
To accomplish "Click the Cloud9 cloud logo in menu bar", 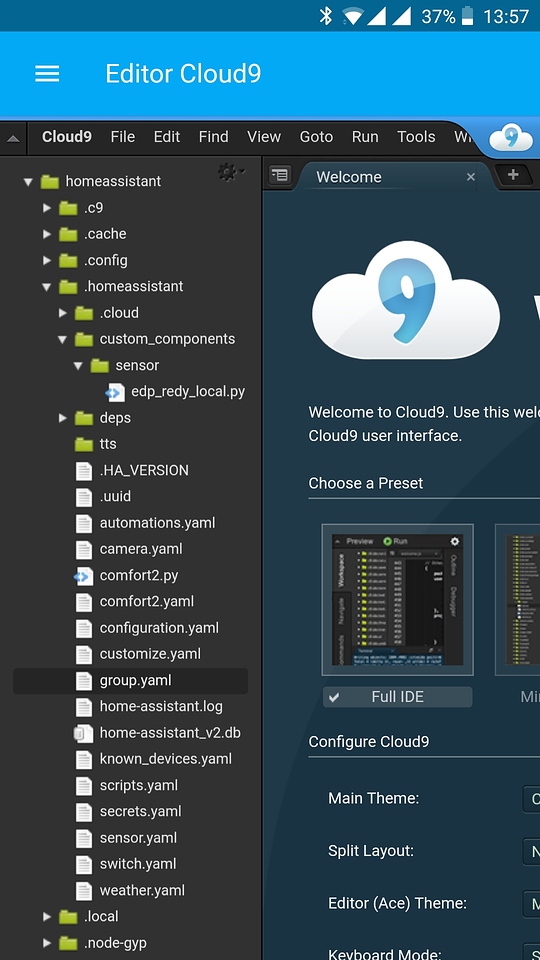I will point(511,138).
